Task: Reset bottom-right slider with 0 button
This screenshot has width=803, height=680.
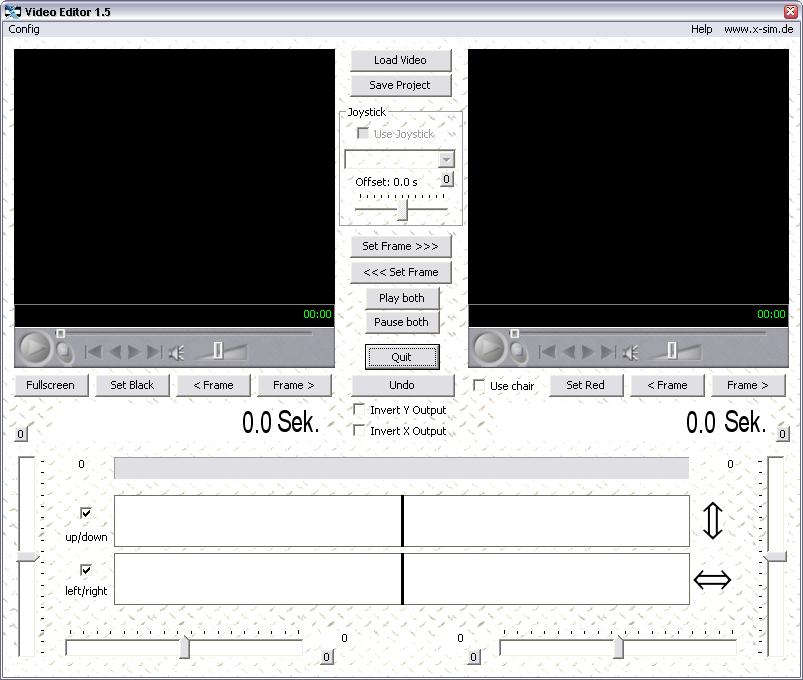Action: [x=474, y=657]
